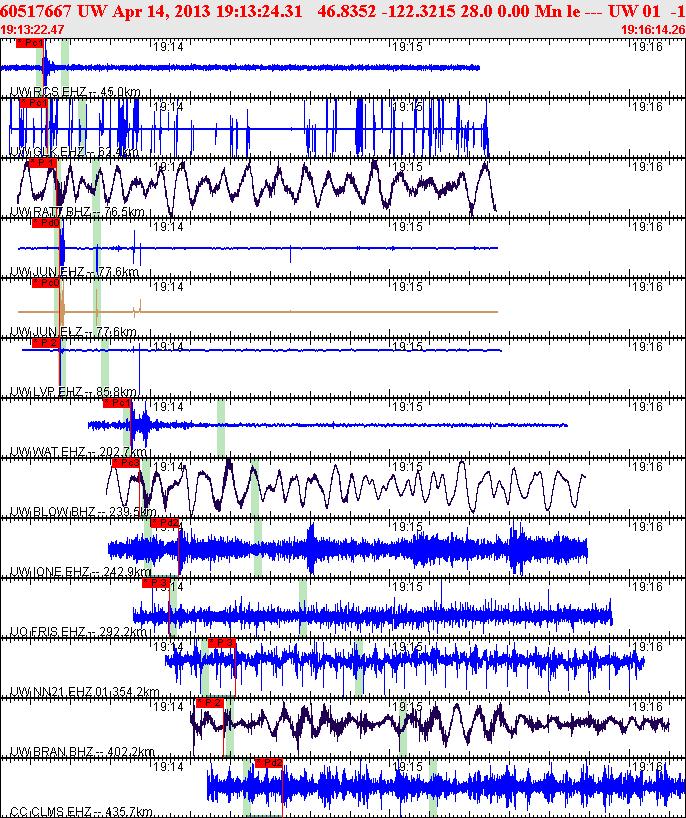Click the Pd2 pick flag on LONE trace
686x818 pixels.
tap(165, 523)
